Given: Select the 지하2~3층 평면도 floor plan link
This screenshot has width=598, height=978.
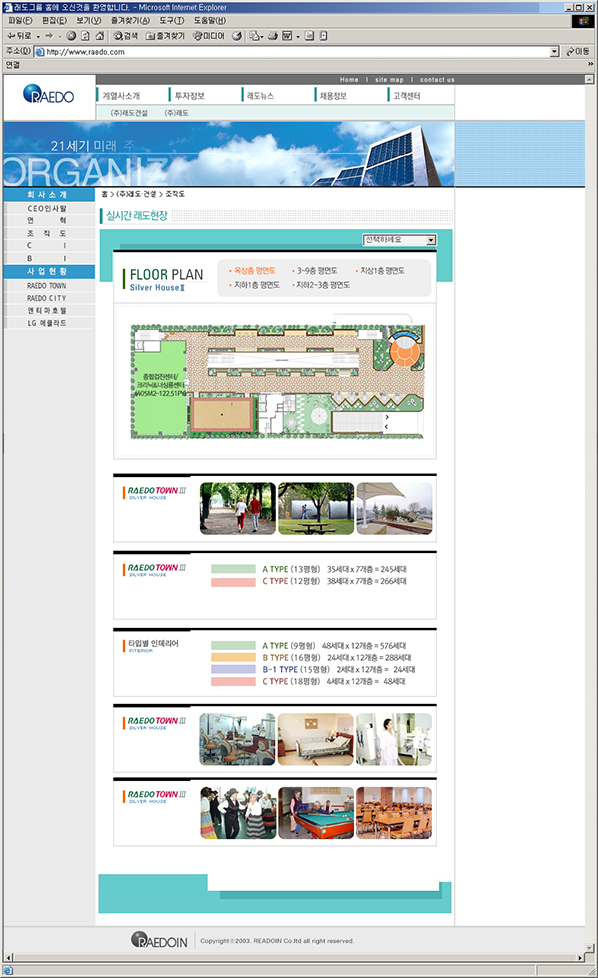Looking at the screenshot, I should click(x=323, y=285).
